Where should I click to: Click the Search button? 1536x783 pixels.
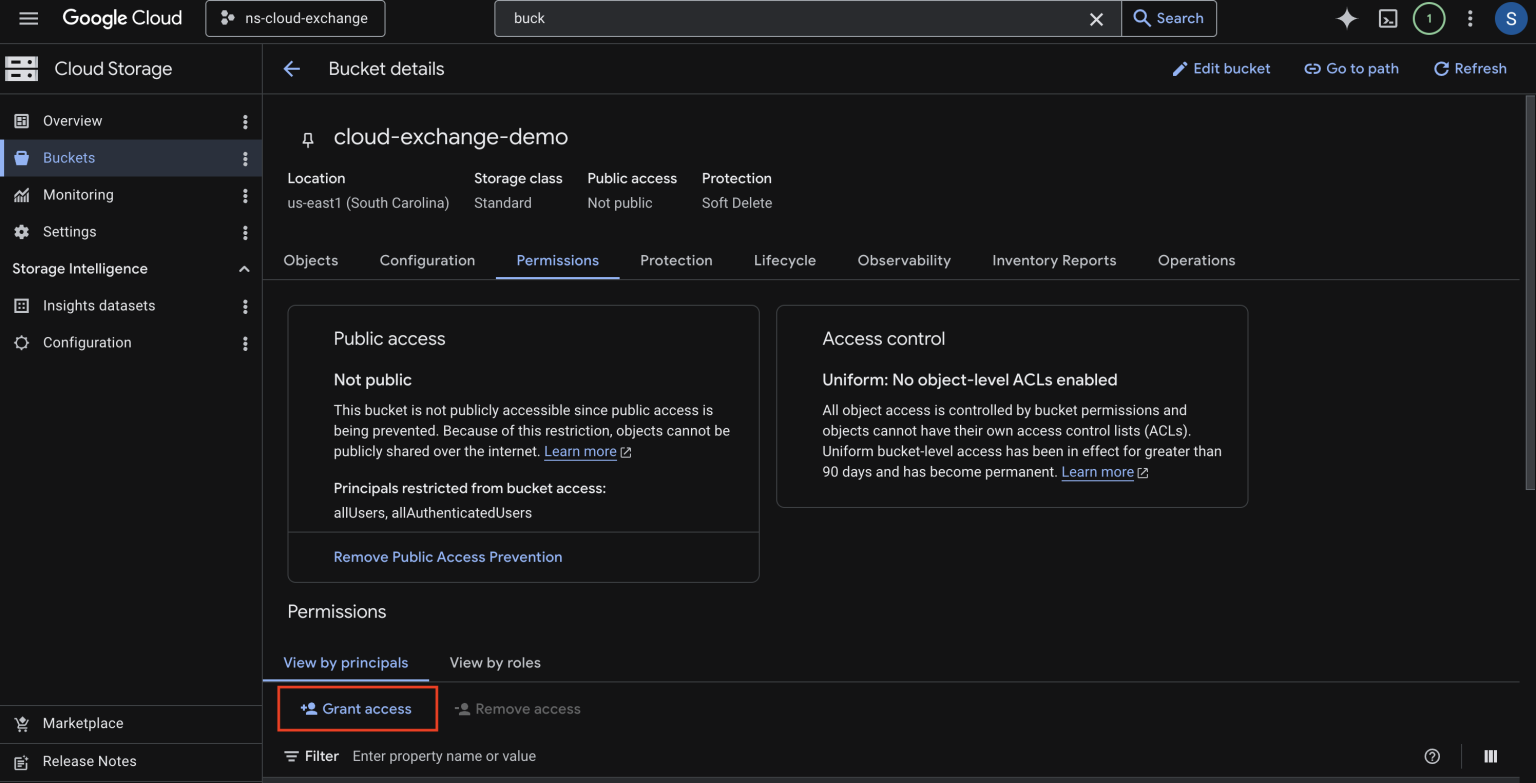(x=1168, y=19)
